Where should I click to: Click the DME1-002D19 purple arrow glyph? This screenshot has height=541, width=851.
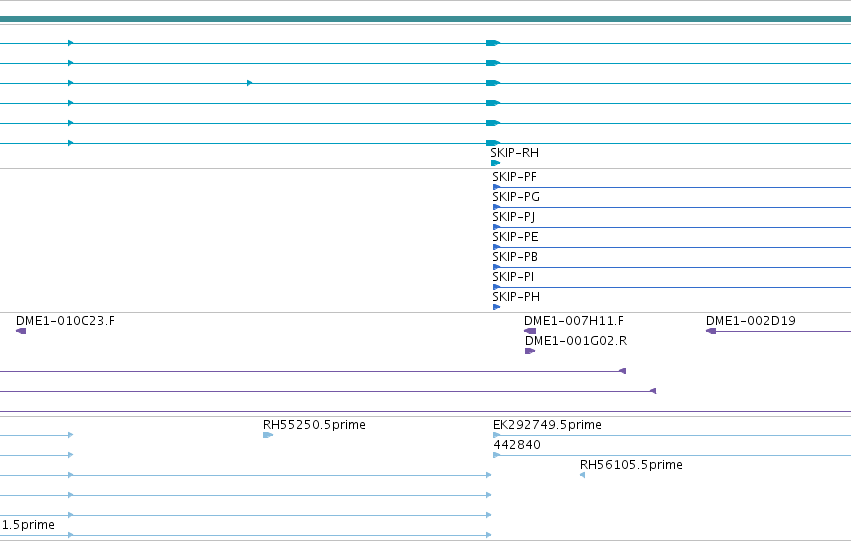tap(711, 331)
